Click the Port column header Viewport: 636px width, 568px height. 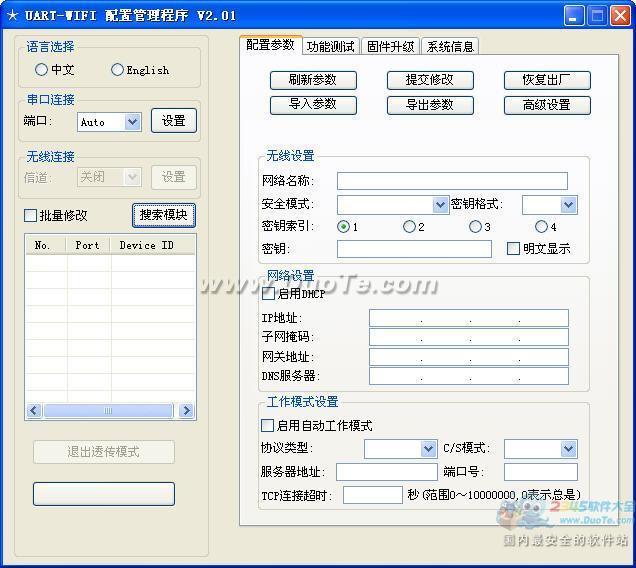pyautogui.click(x=88, y=245)
